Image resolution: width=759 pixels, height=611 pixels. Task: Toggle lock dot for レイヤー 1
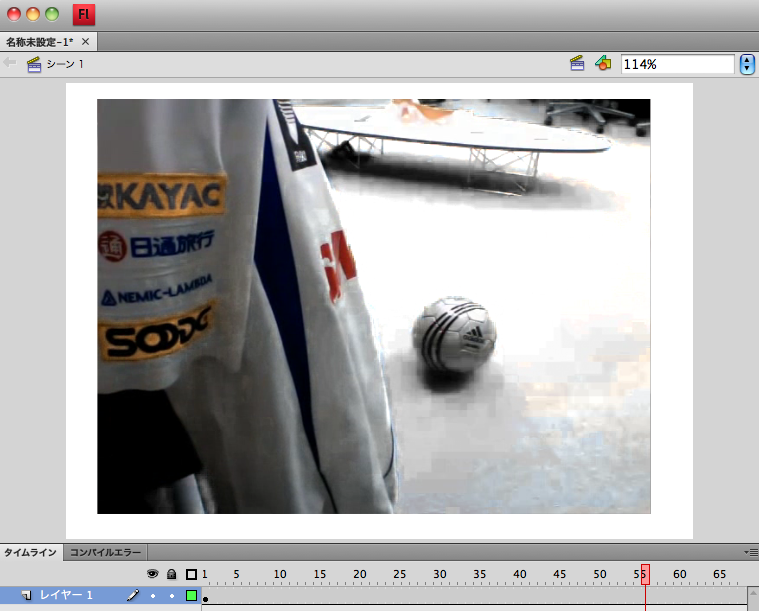pyautogui.click(x=172, y=596)
